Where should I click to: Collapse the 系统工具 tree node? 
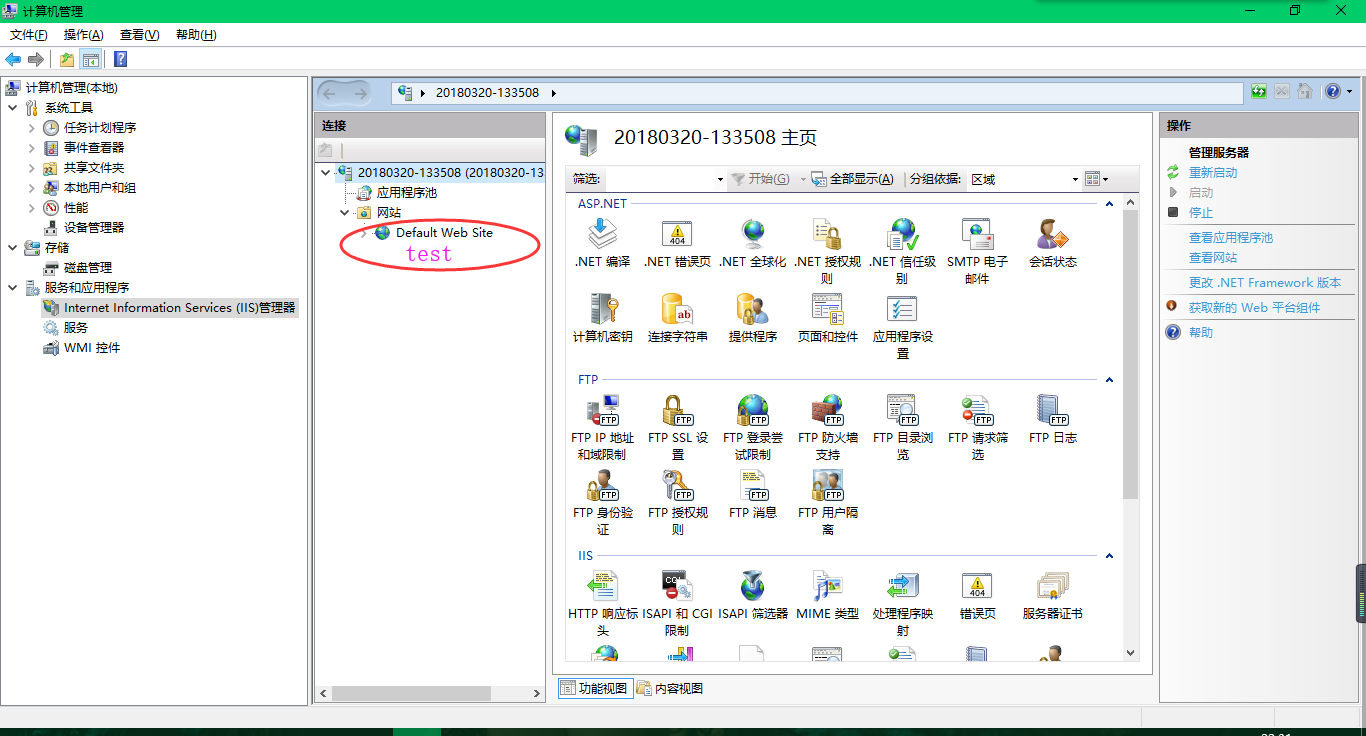coord(12,107)
